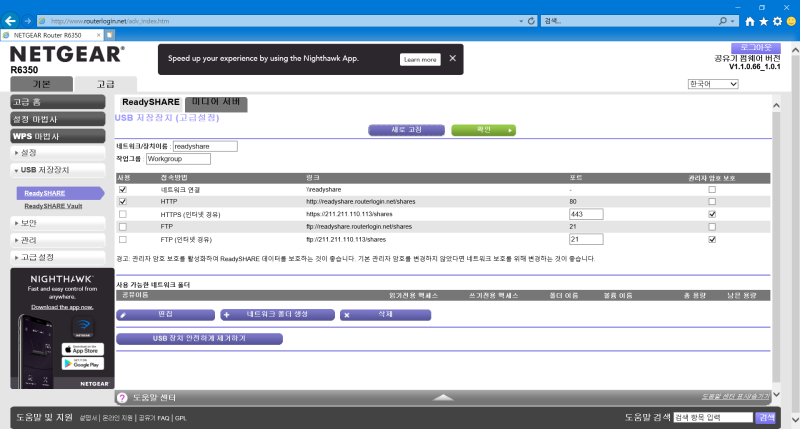The image size is (800, 429).
Task: Click the browser forward arrow
Action: point(28,21)
